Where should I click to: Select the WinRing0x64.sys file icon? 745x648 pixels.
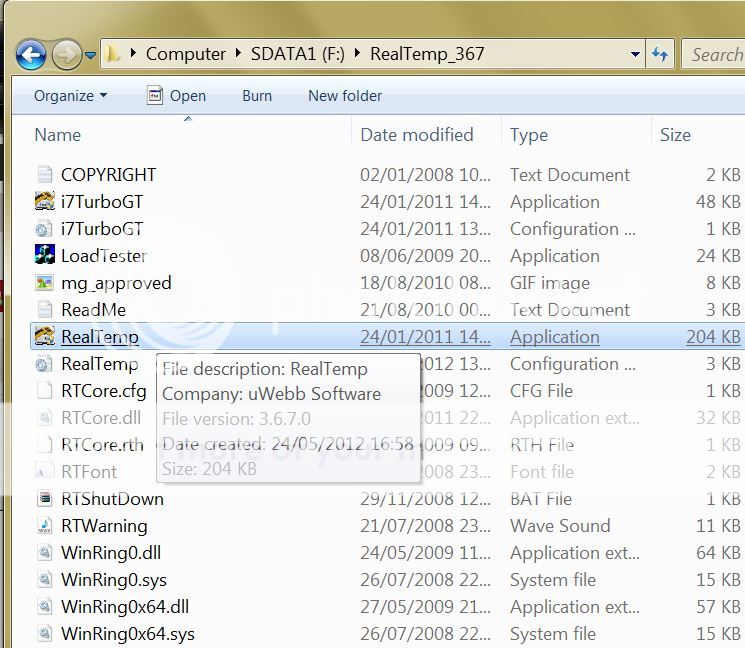pos(45,634)
